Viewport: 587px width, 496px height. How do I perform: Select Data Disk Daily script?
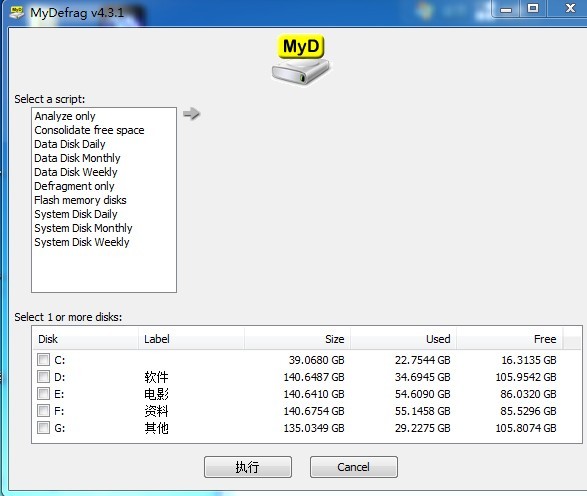(70, 144)
